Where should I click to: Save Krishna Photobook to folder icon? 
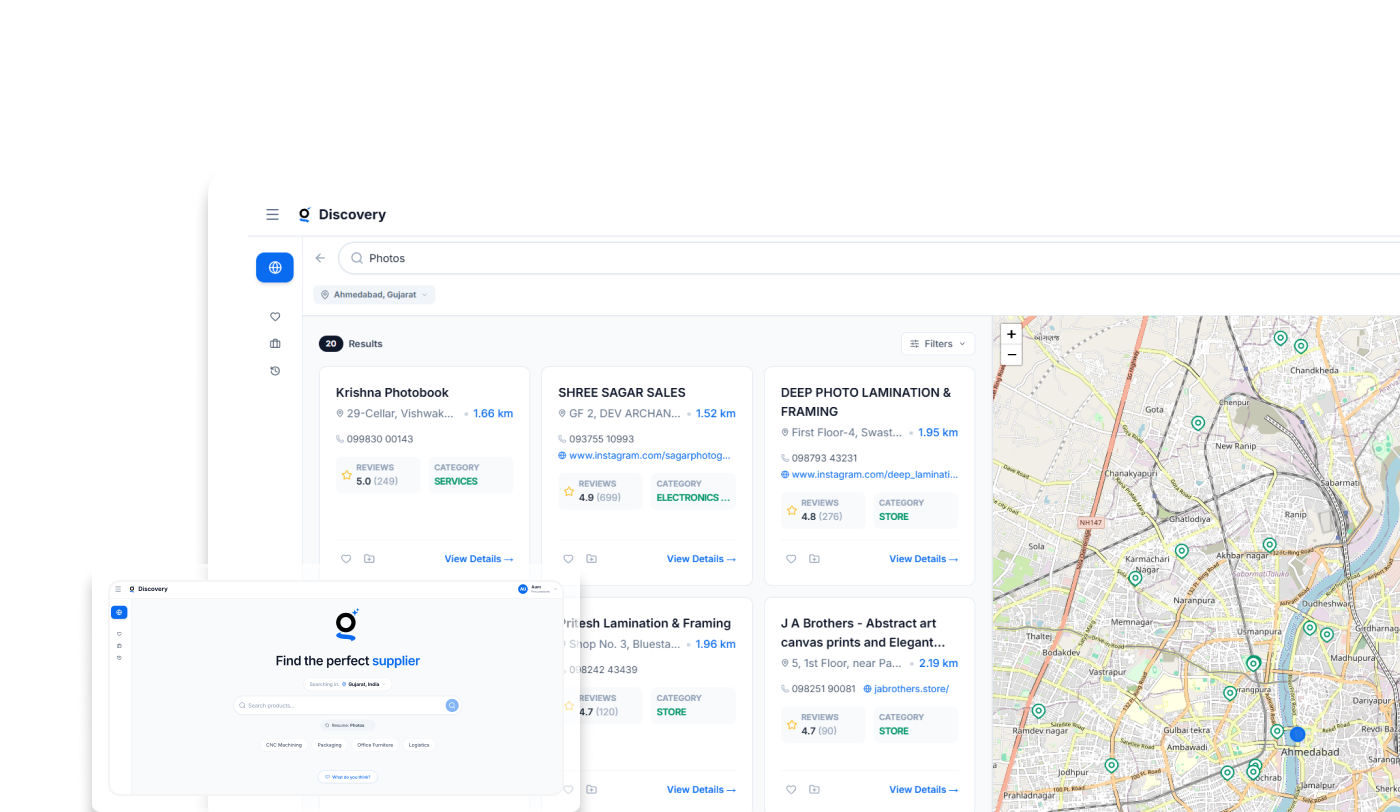369,559
